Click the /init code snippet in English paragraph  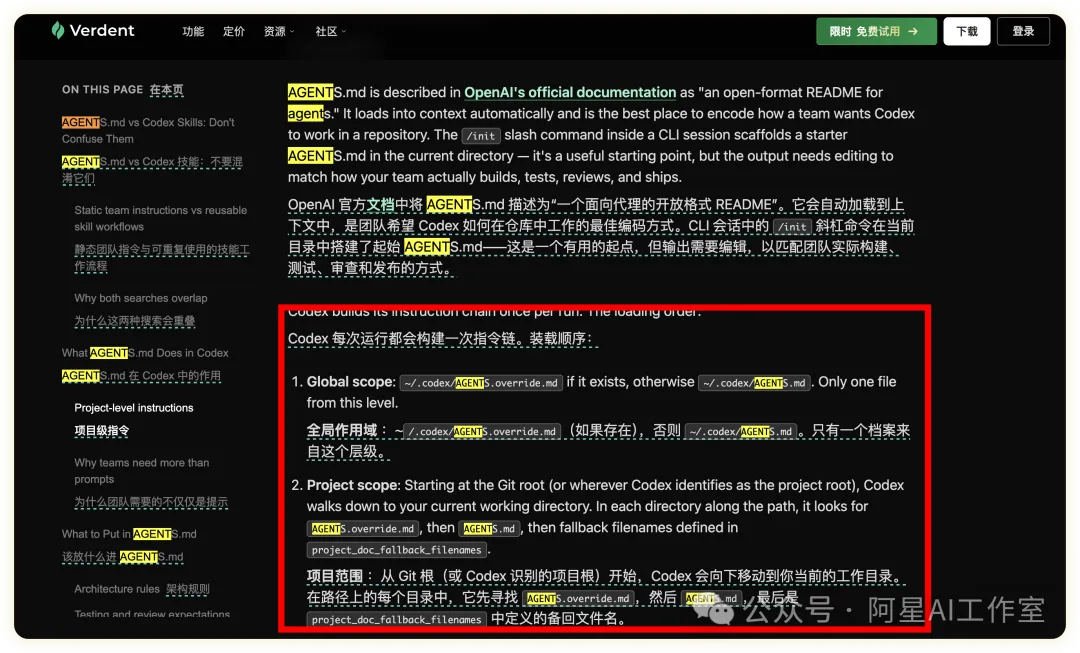click(x=481, y=136)
